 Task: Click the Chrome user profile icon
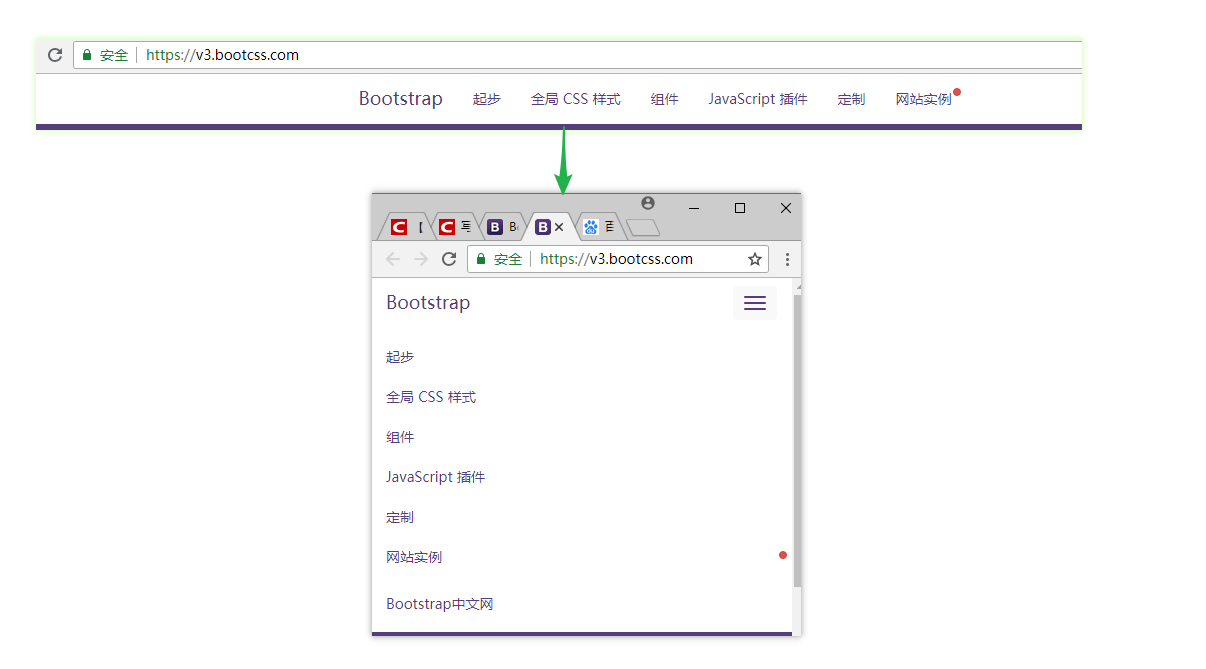648,203
